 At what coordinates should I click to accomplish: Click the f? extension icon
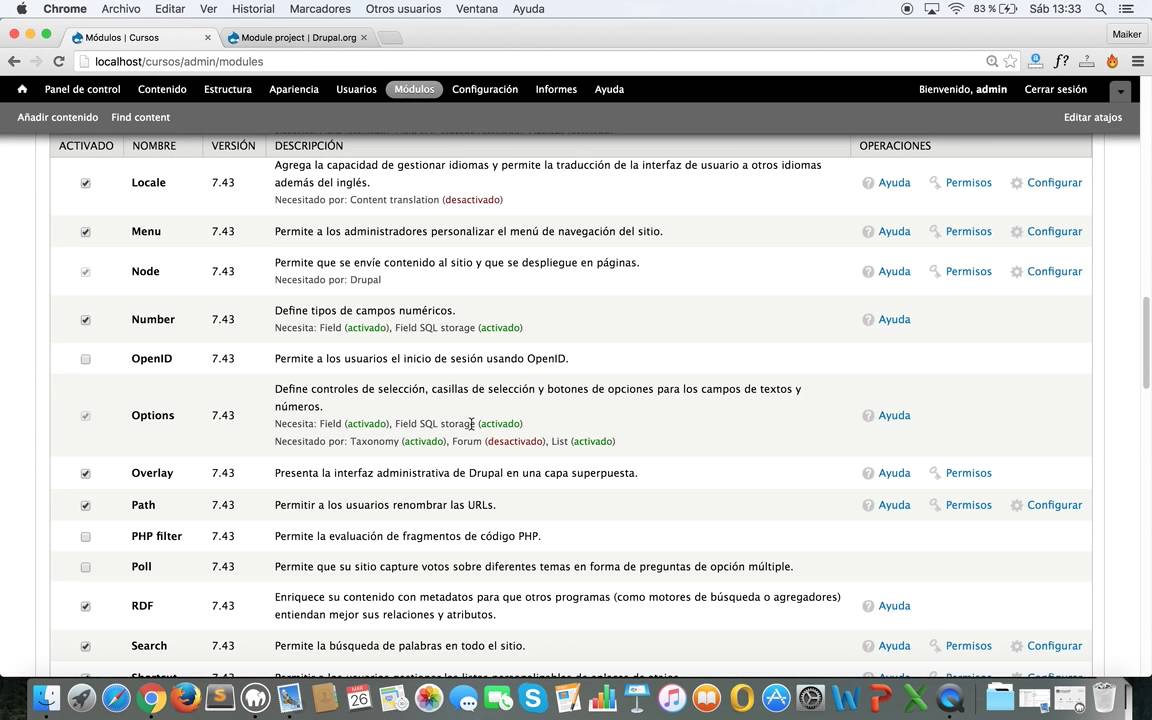1061,62
